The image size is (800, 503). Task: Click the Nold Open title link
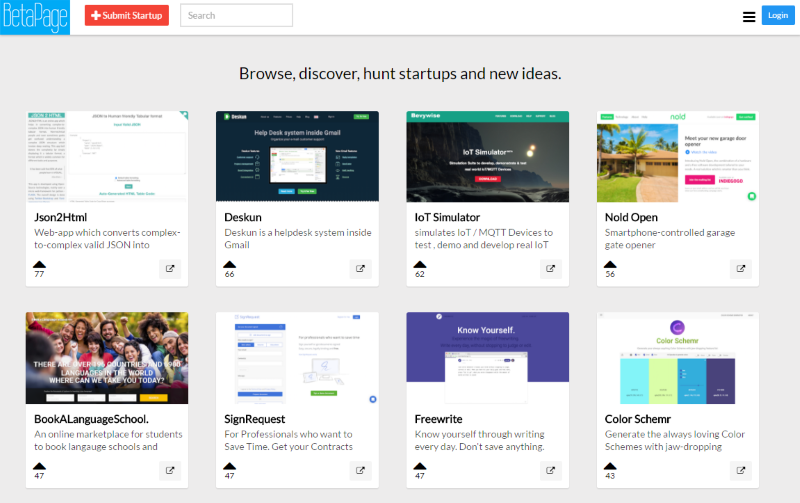631,217
